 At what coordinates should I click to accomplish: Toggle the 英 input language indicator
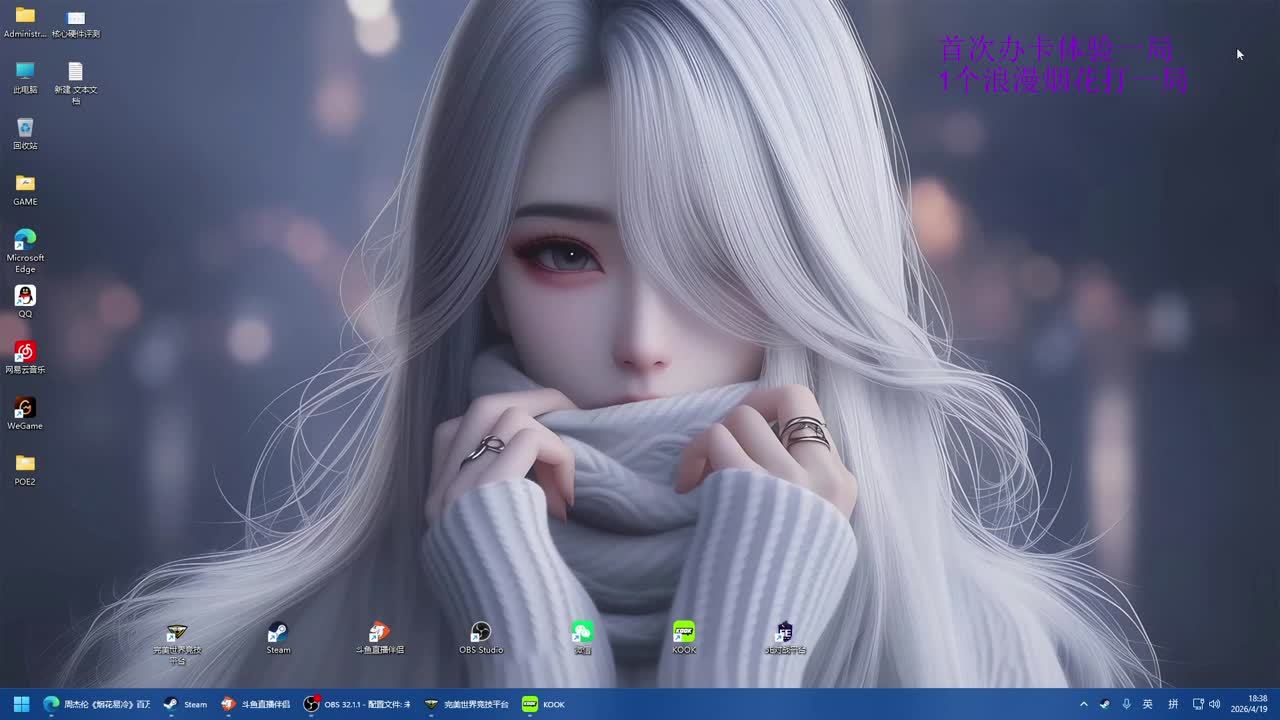(x=1148, y=704)
